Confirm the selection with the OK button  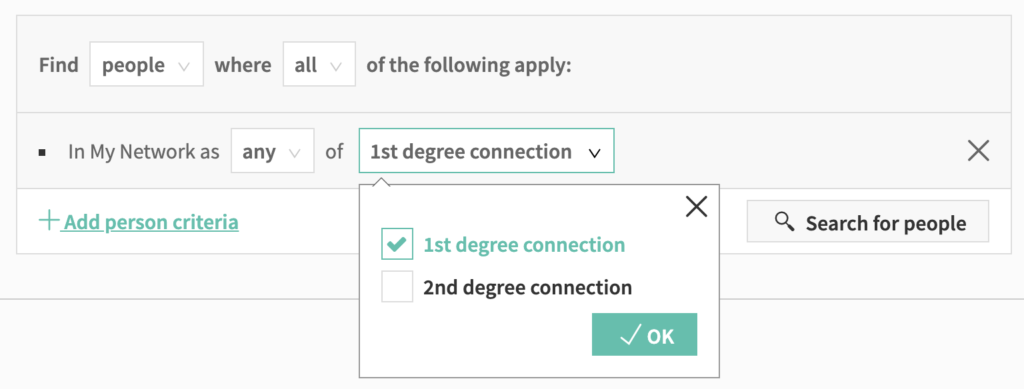tap(645, 335)
